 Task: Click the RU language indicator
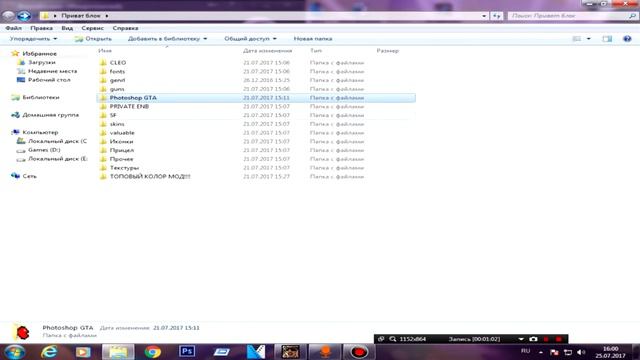coord(525,351)
